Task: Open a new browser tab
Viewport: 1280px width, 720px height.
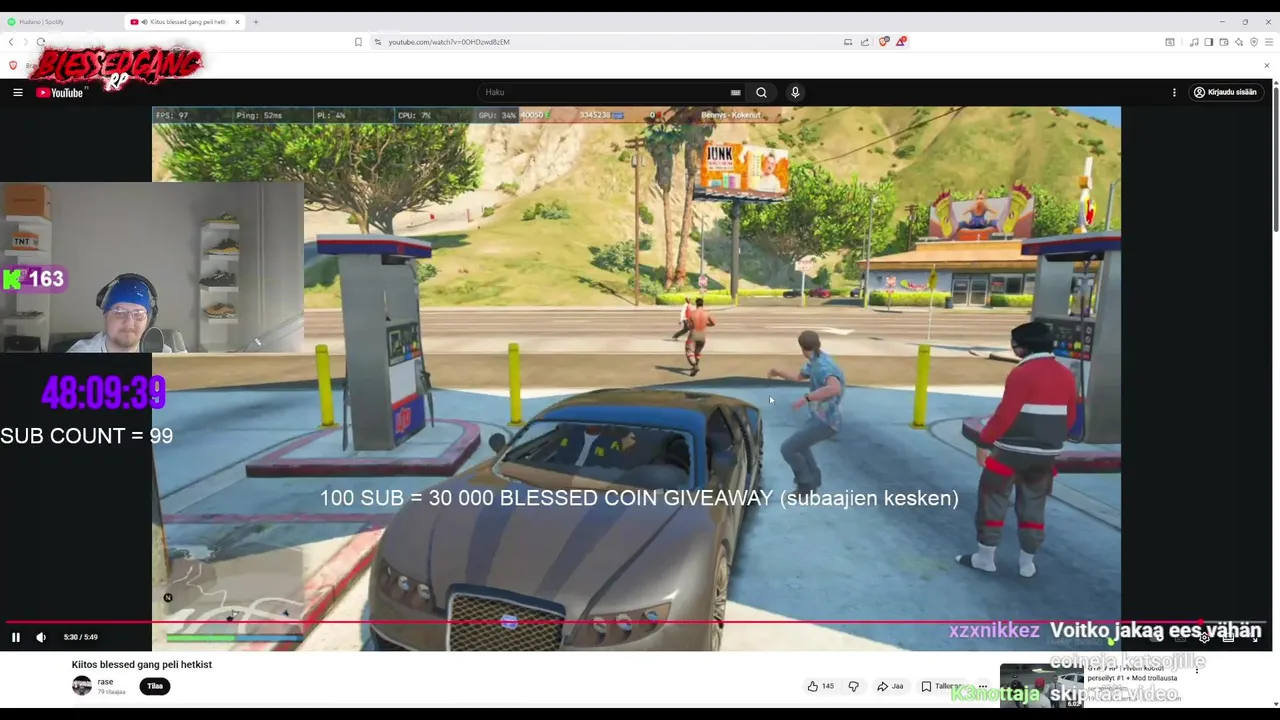Action: pos(256,21)
